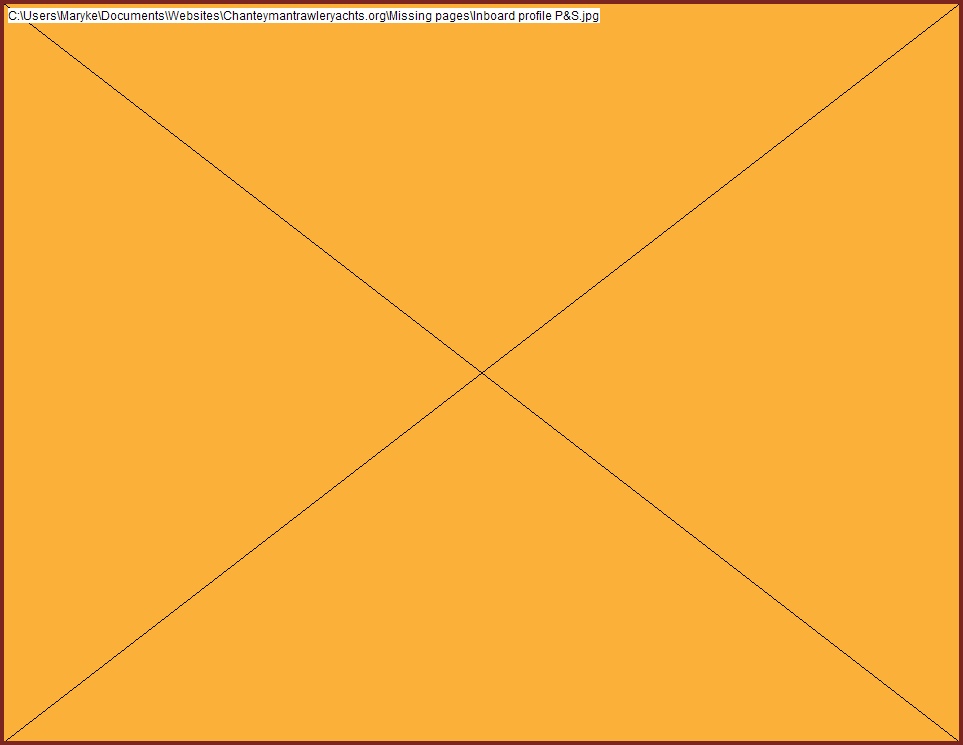The width and height of the screenshot is (963, 745).
Task: Click the file path label at top
Action: click(x=303, y=17)
